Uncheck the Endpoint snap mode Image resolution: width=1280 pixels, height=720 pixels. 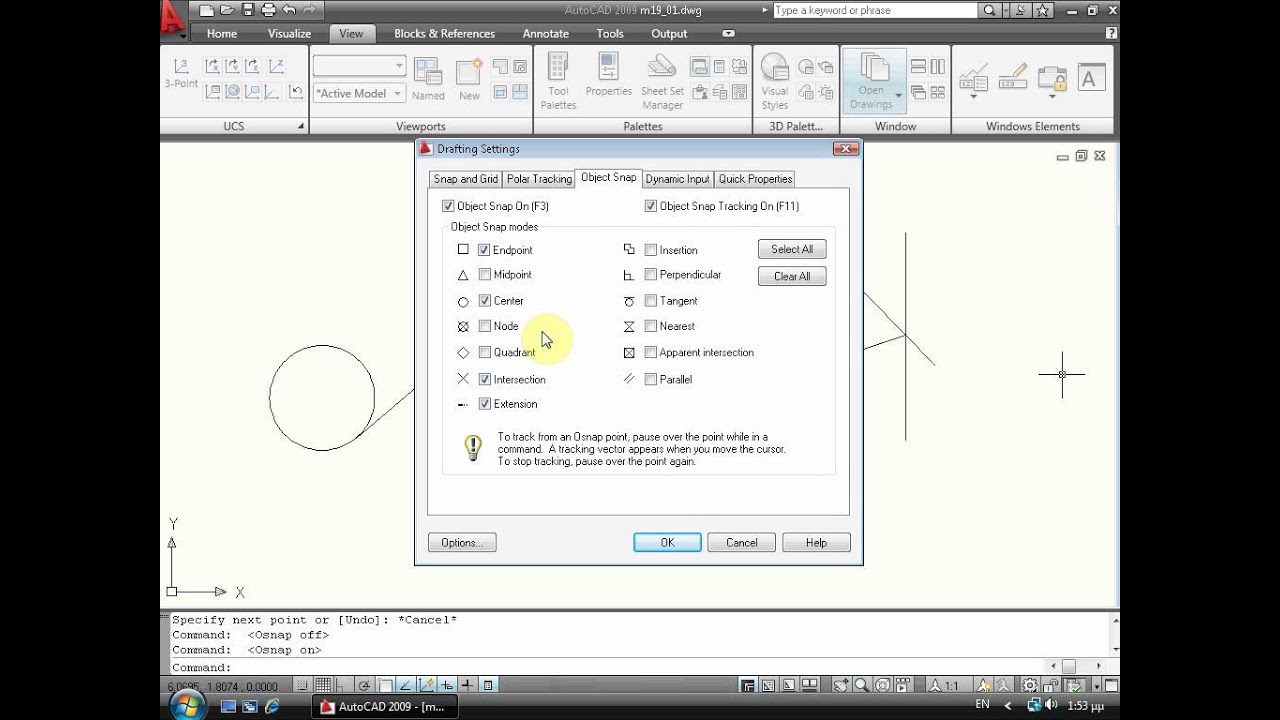(x=484, y=250)
